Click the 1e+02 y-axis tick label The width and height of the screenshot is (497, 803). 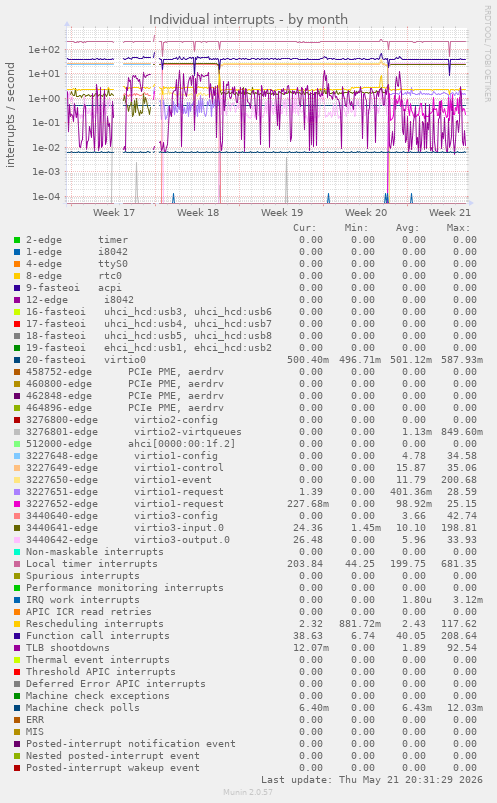(x=44, y=50)
